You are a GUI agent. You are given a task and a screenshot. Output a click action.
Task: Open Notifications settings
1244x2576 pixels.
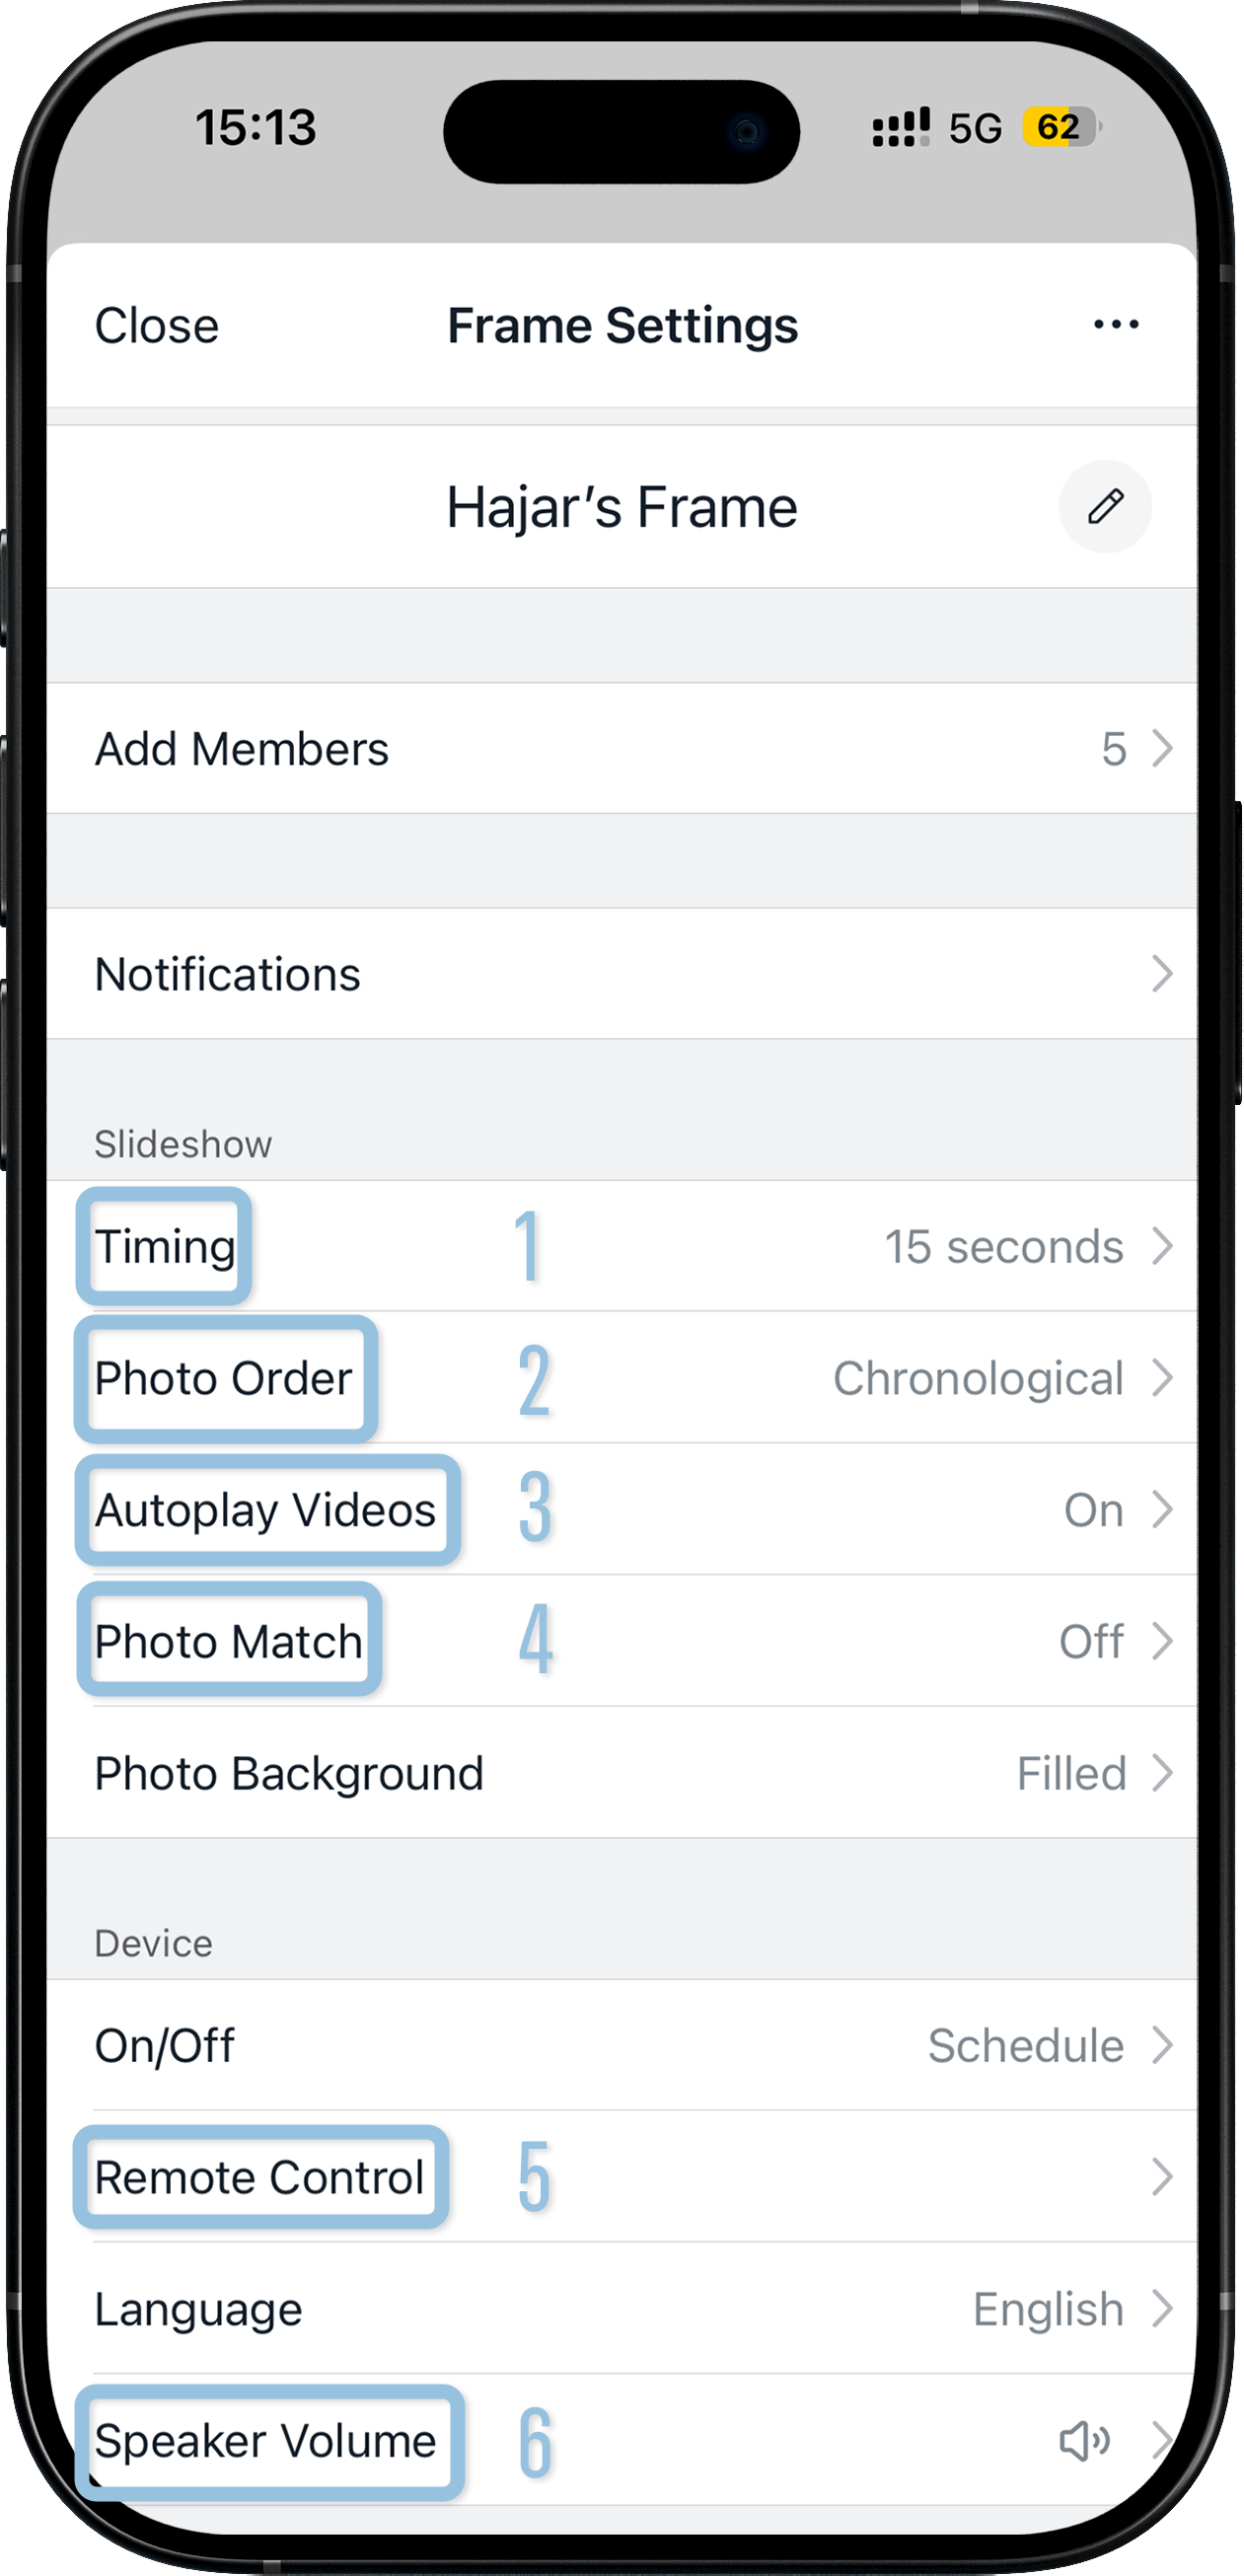(x=620, y=974)
